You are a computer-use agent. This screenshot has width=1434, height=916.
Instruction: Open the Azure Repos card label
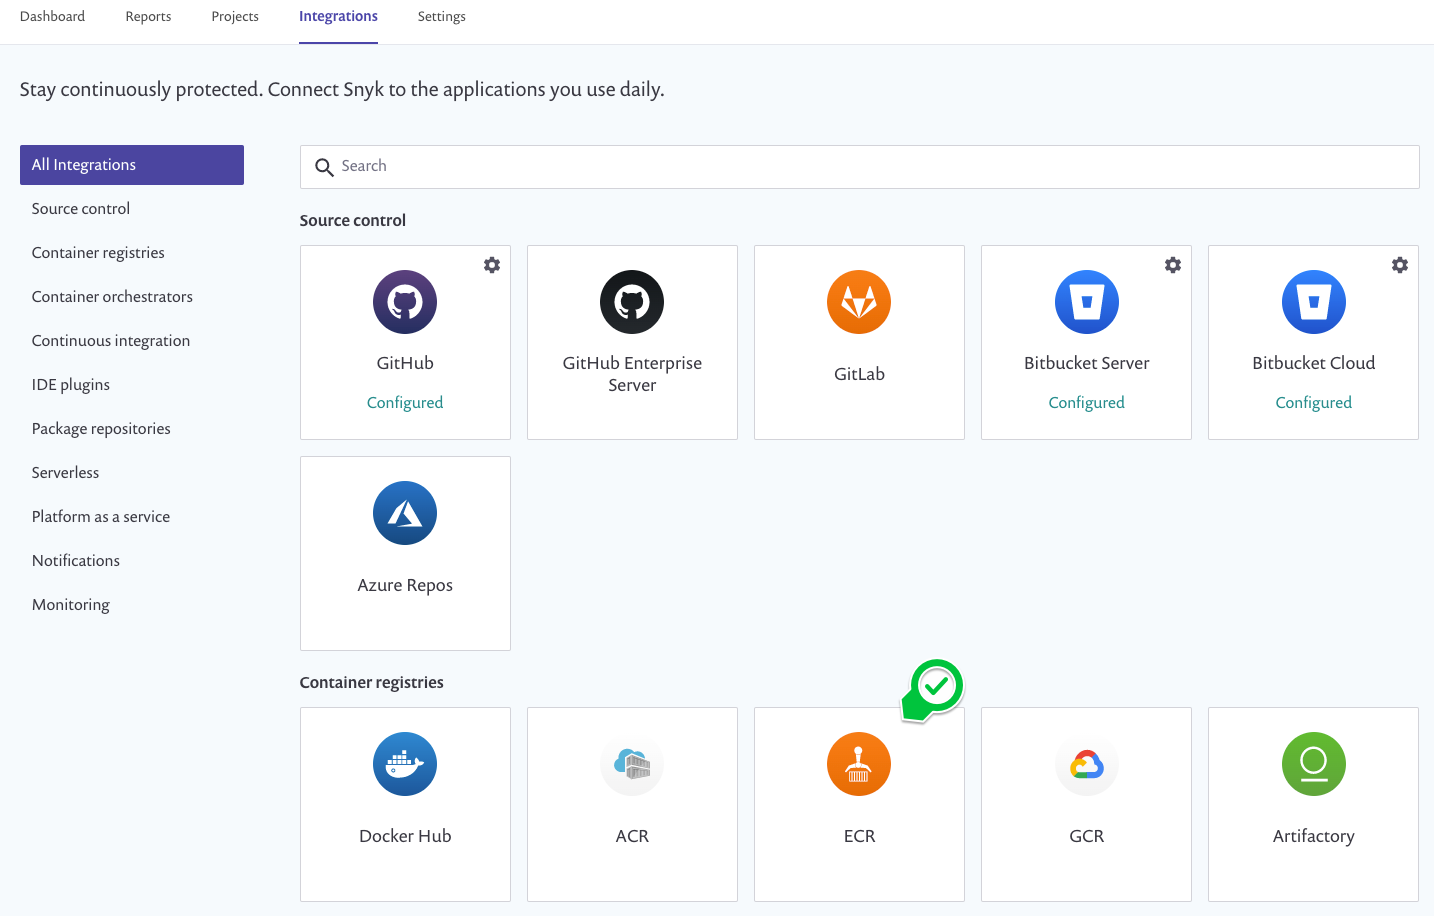405,585
